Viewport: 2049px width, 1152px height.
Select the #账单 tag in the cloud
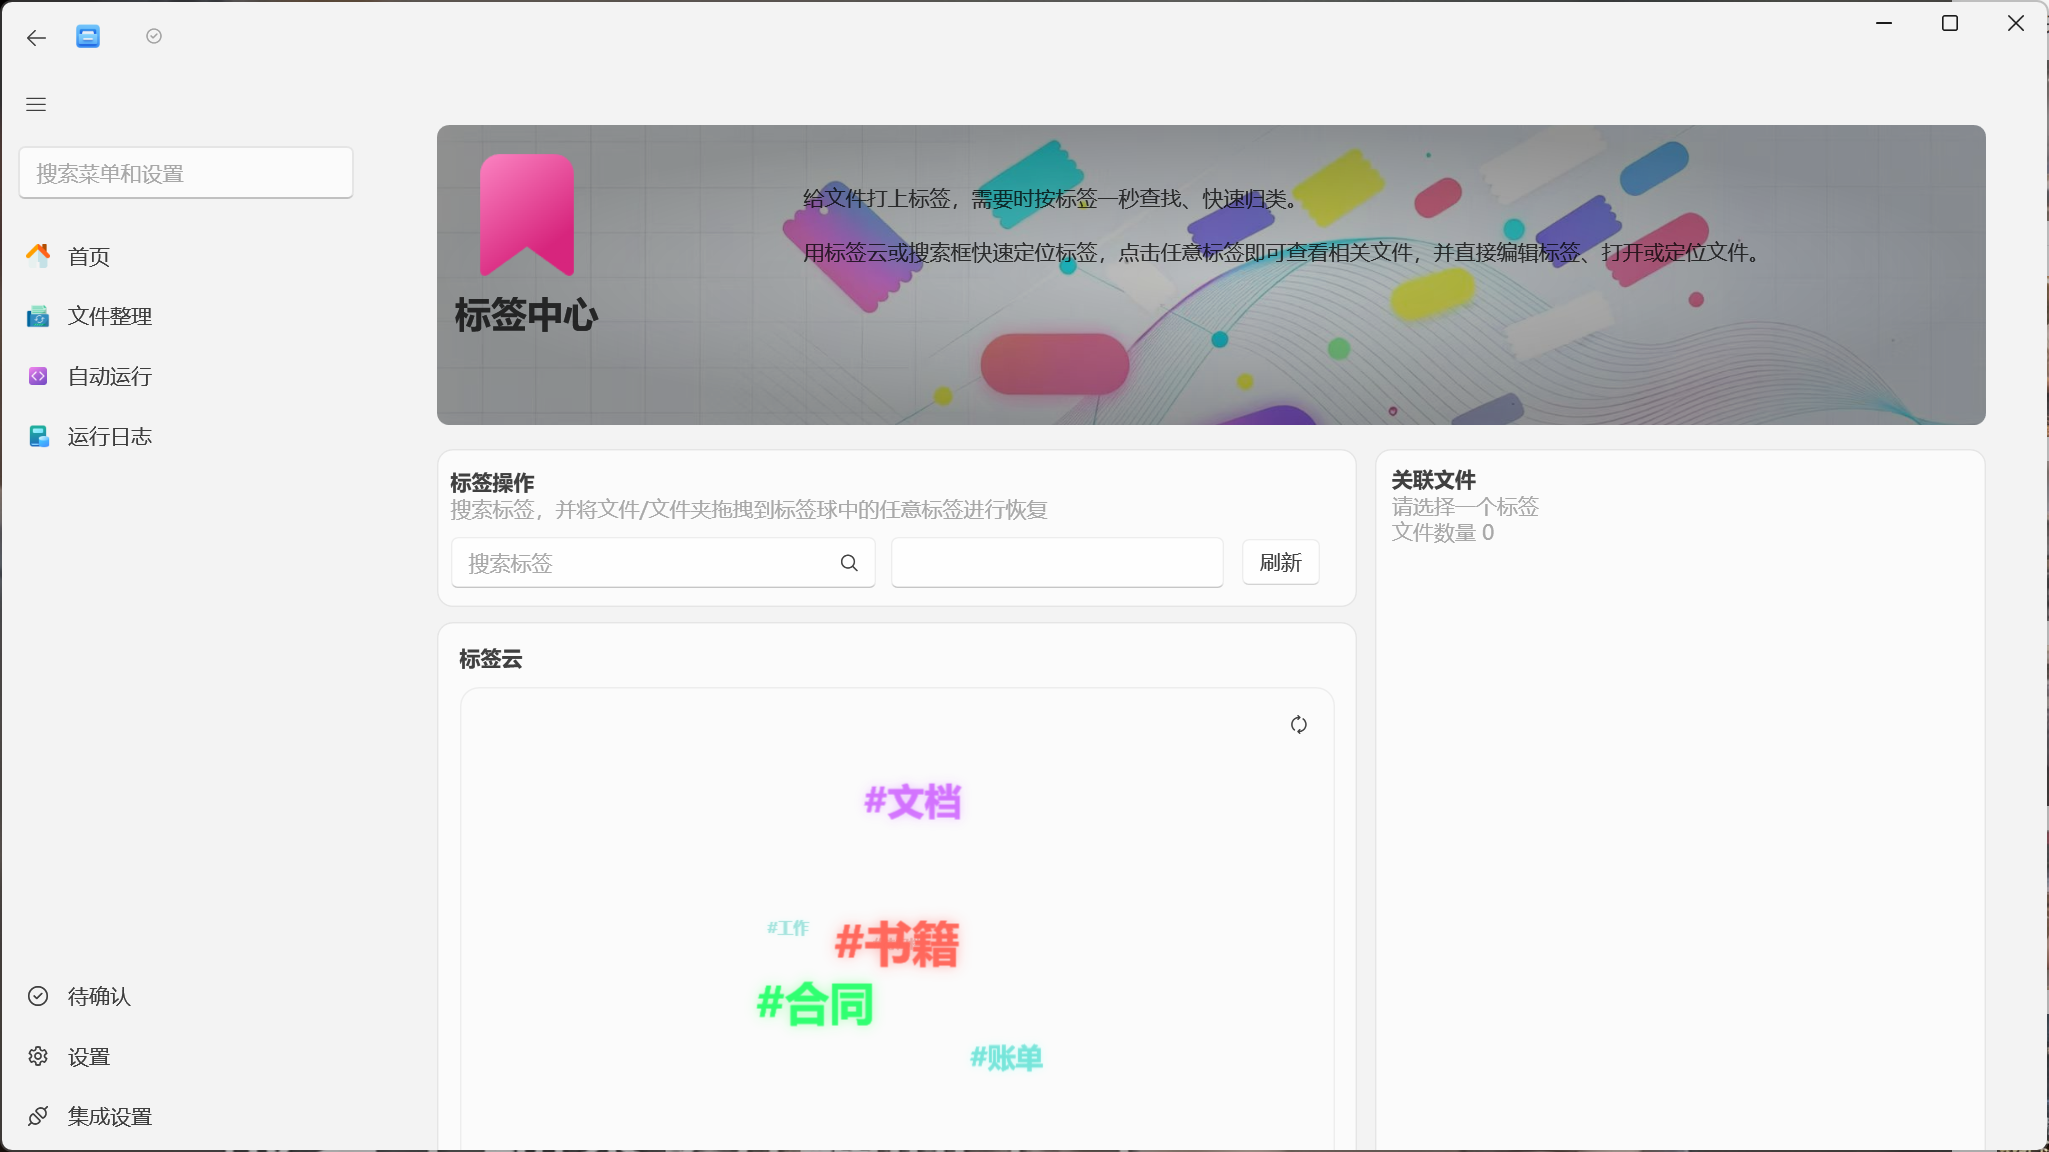(x=1006, y=1058)
